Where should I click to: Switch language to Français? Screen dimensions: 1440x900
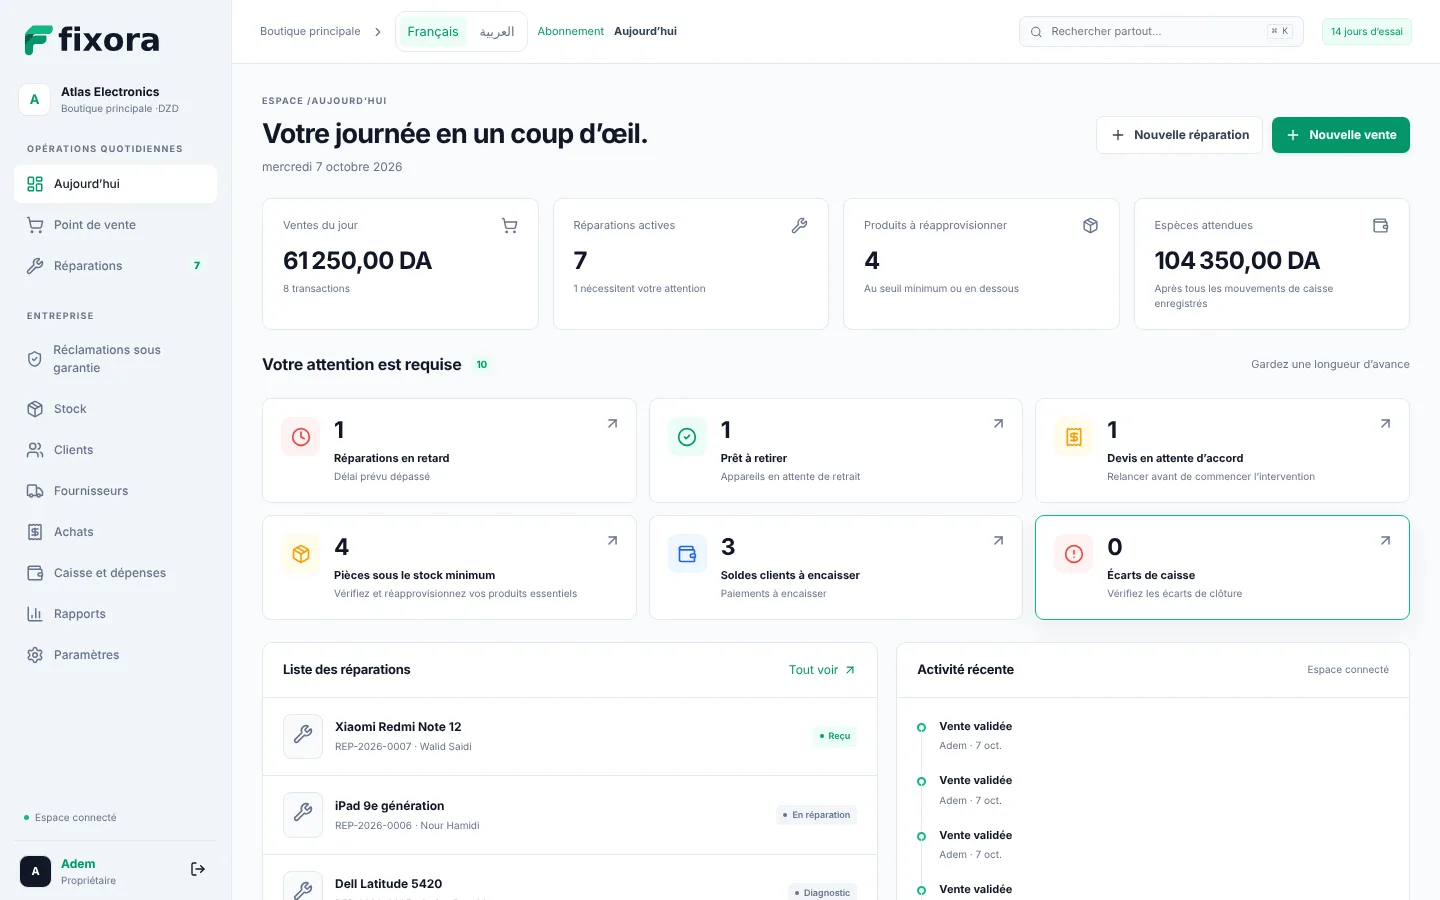[x=433, y=32]
